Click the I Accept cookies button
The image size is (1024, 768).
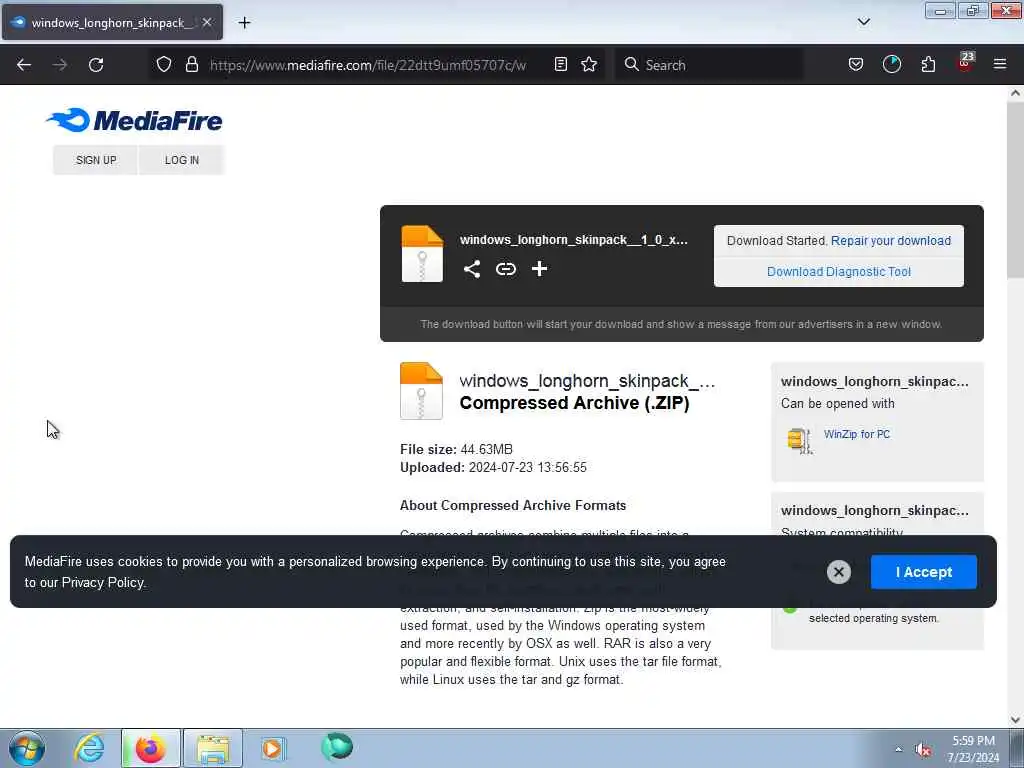(x=923, y=572)
